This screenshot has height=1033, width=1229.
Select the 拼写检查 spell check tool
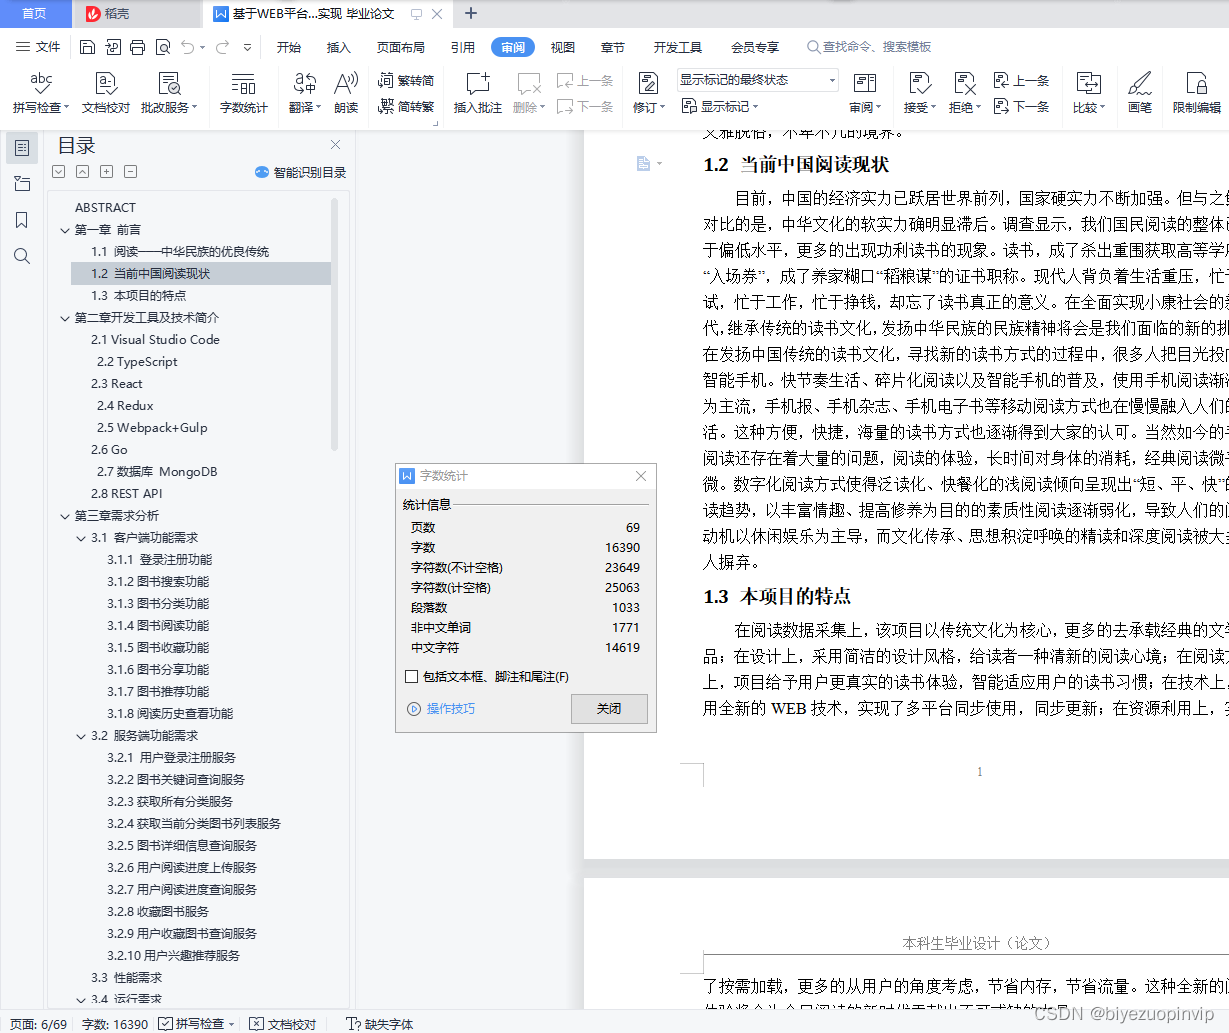(40, 88)
